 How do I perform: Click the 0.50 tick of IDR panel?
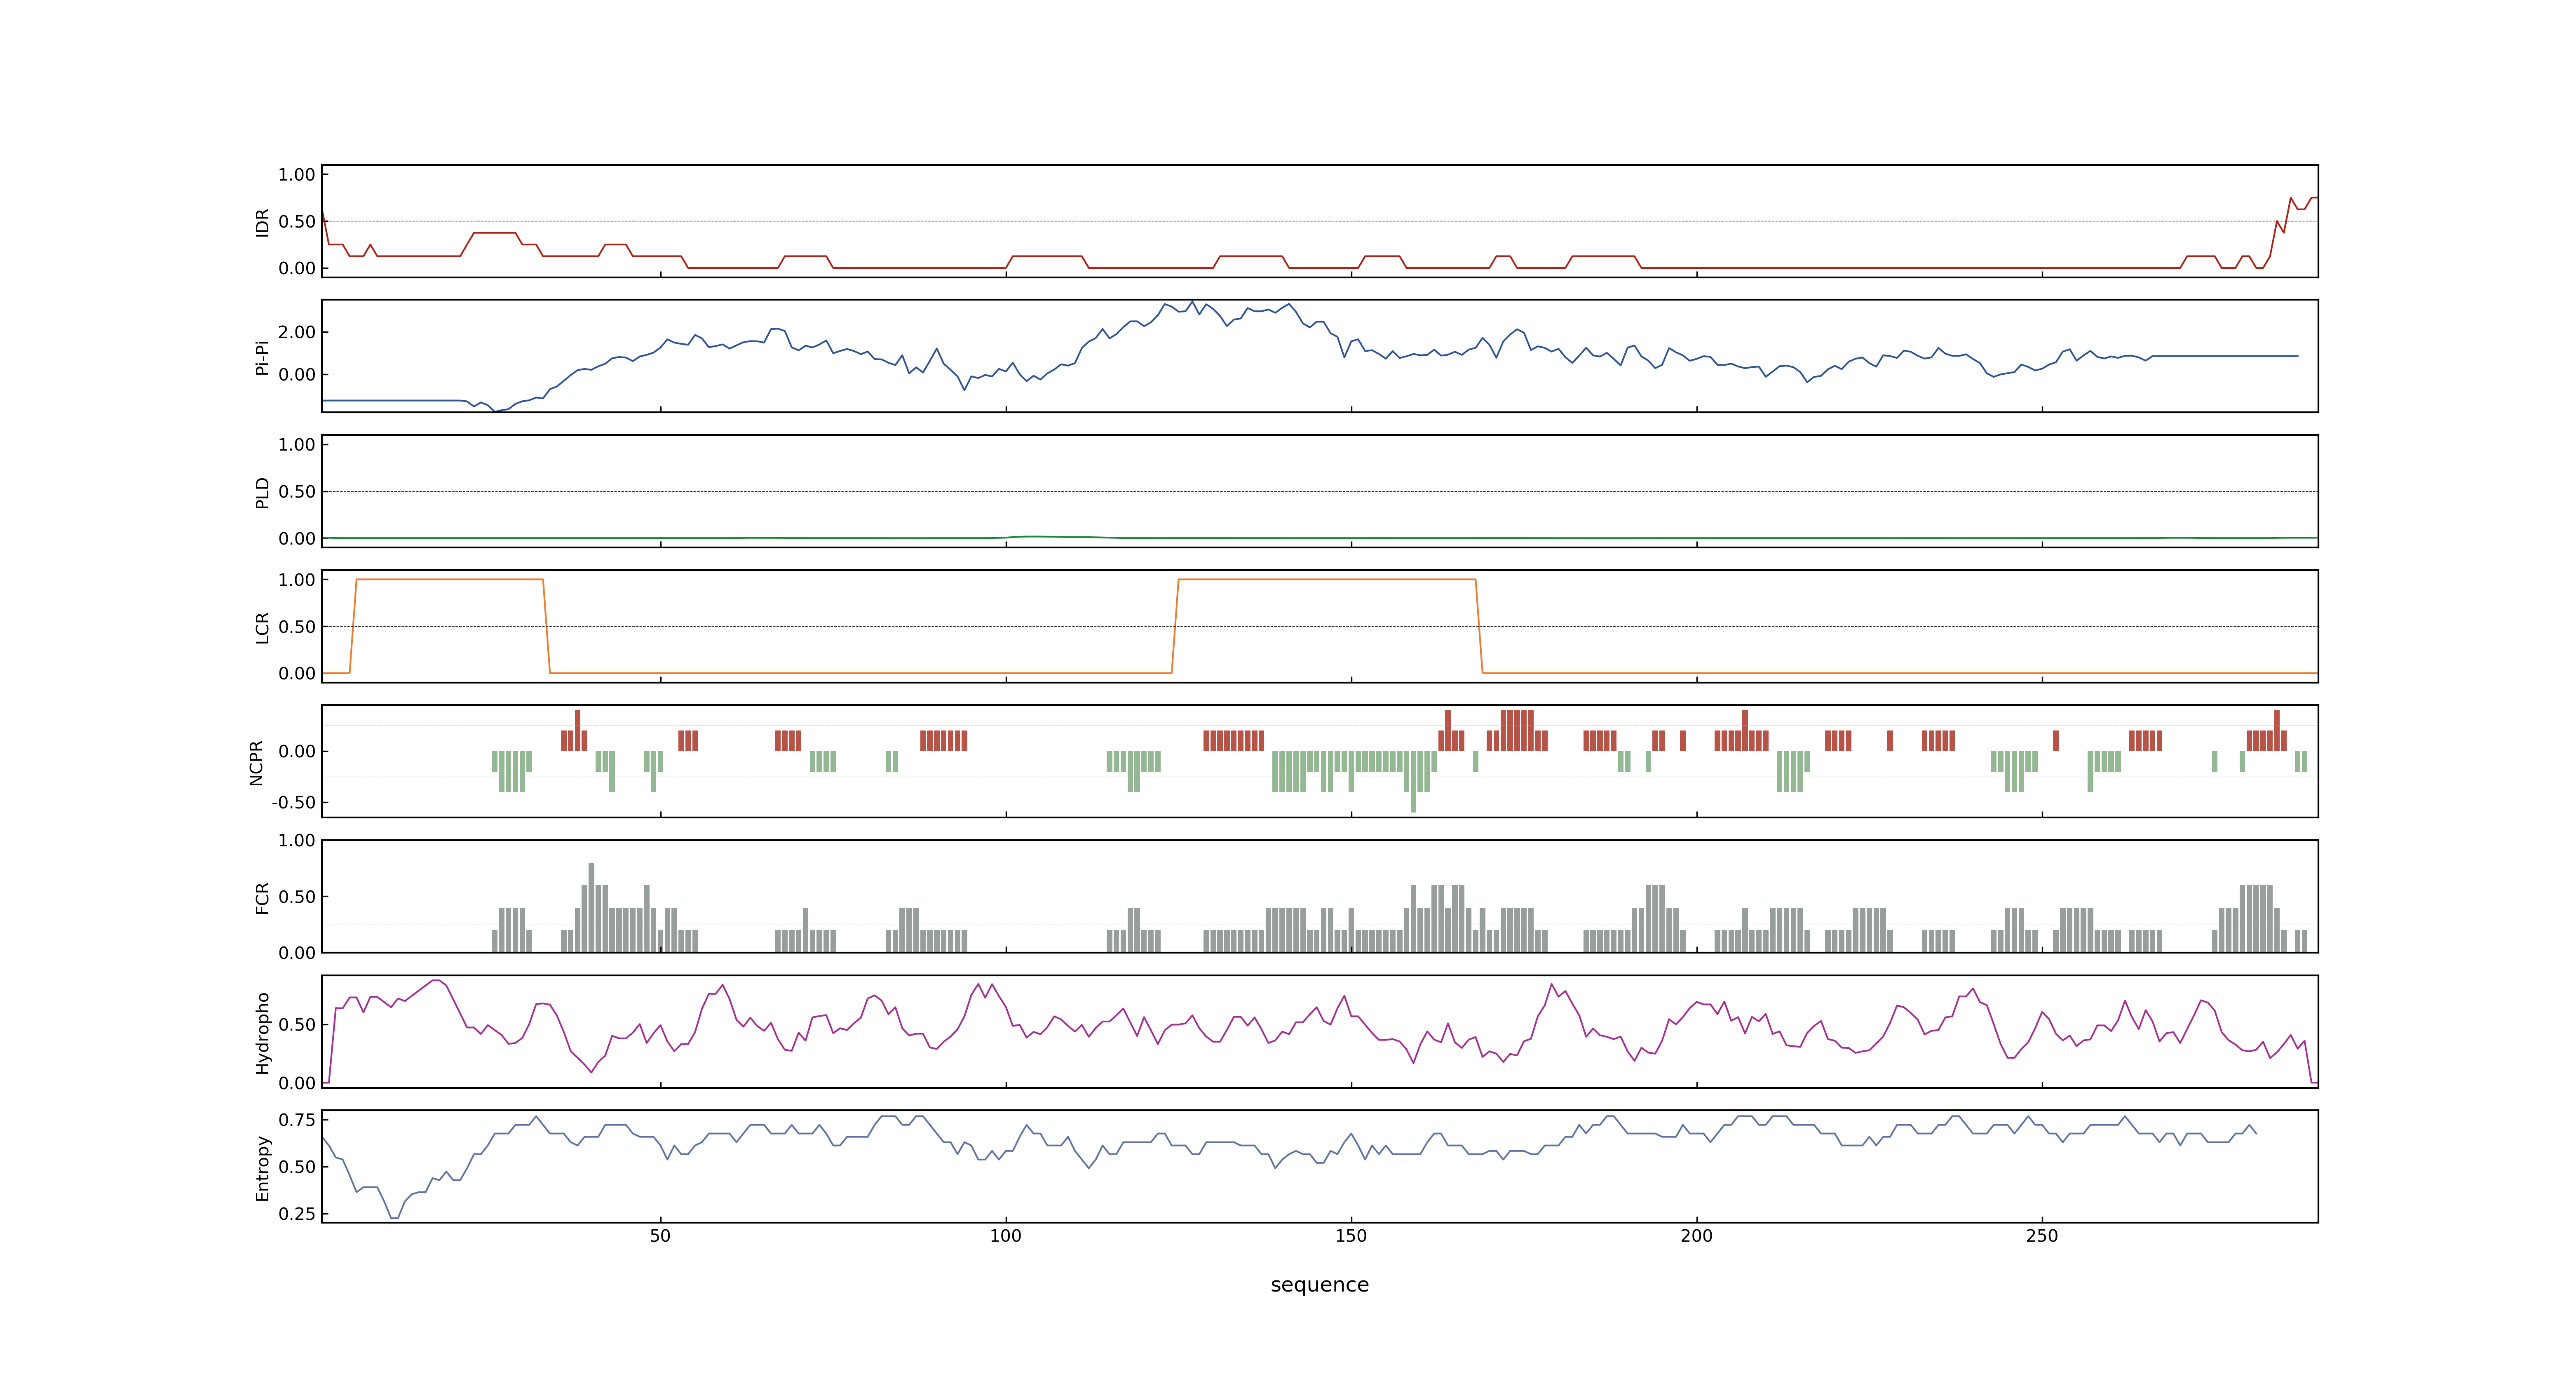(297, 222)
